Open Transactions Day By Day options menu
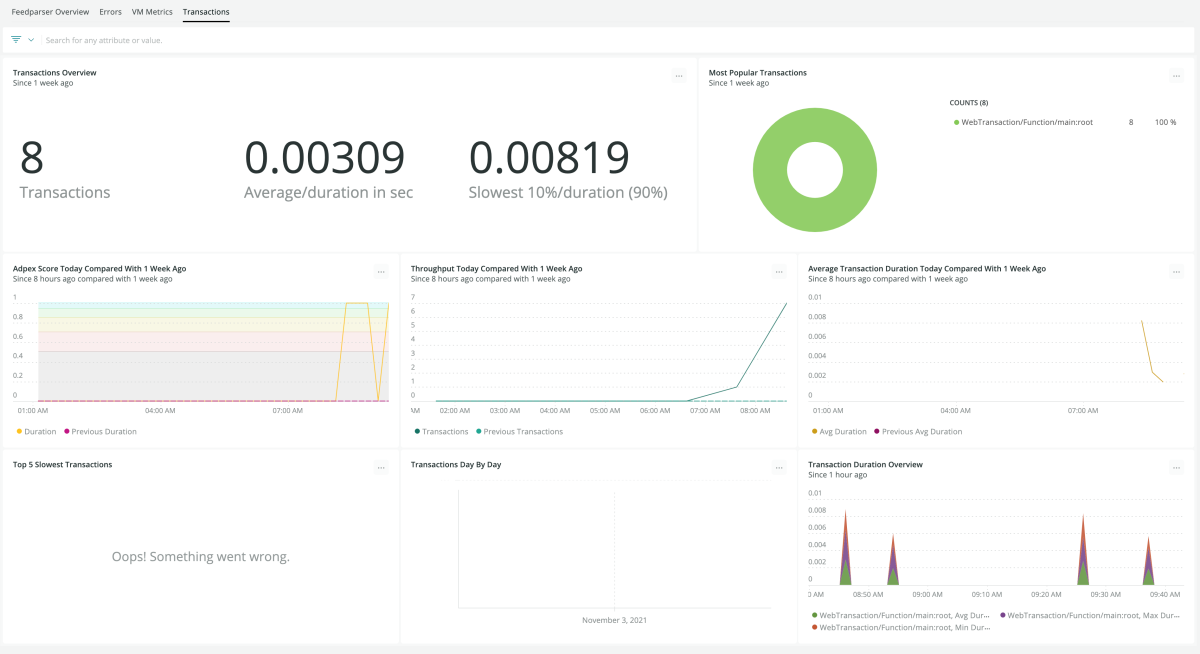The height and width of the screenshot is (654, 1200). [x=779, y=468]
